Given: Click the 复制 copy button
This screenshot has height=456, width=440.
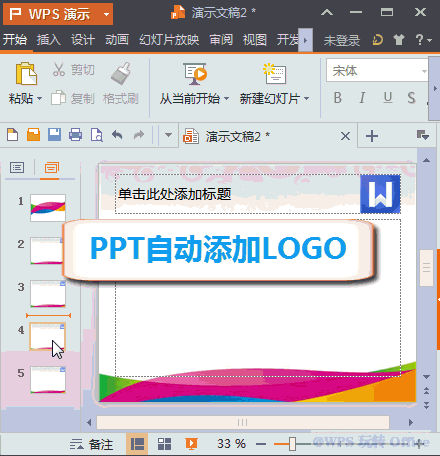Looking at the screenshot, I should (73, 98).
